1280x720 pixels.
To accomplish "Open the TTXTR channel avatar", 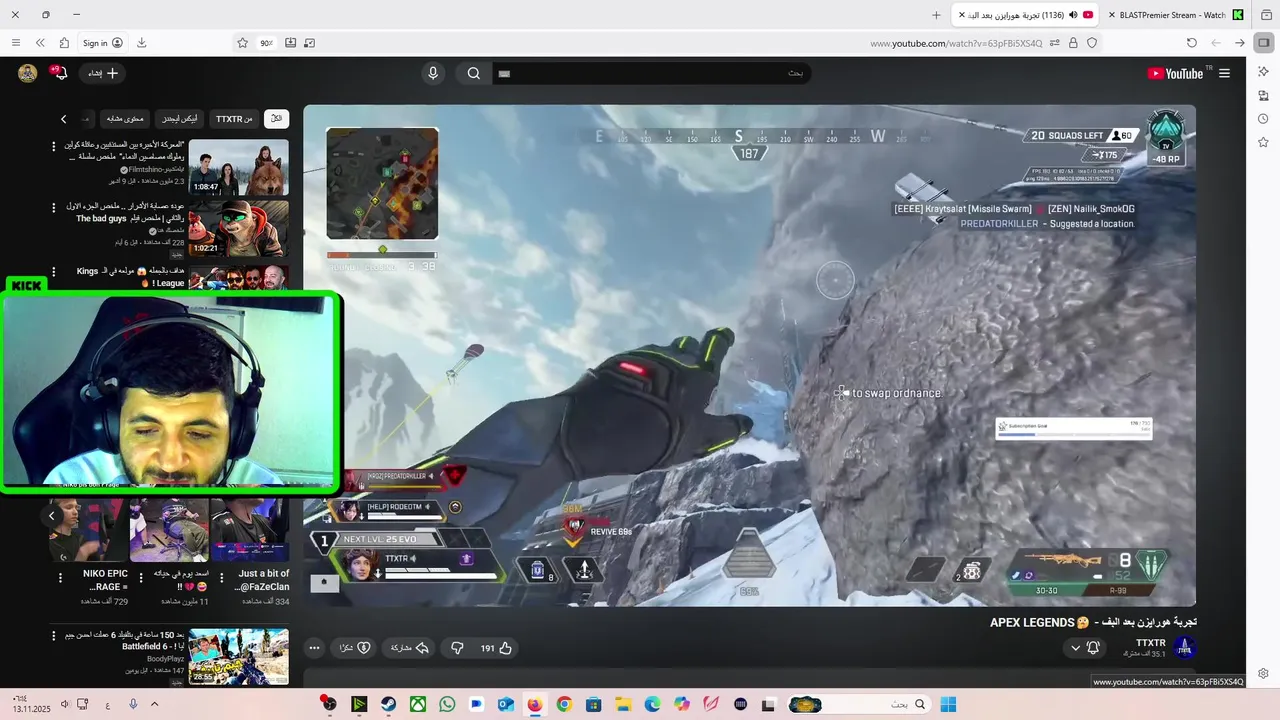I will coord(1185,648).
